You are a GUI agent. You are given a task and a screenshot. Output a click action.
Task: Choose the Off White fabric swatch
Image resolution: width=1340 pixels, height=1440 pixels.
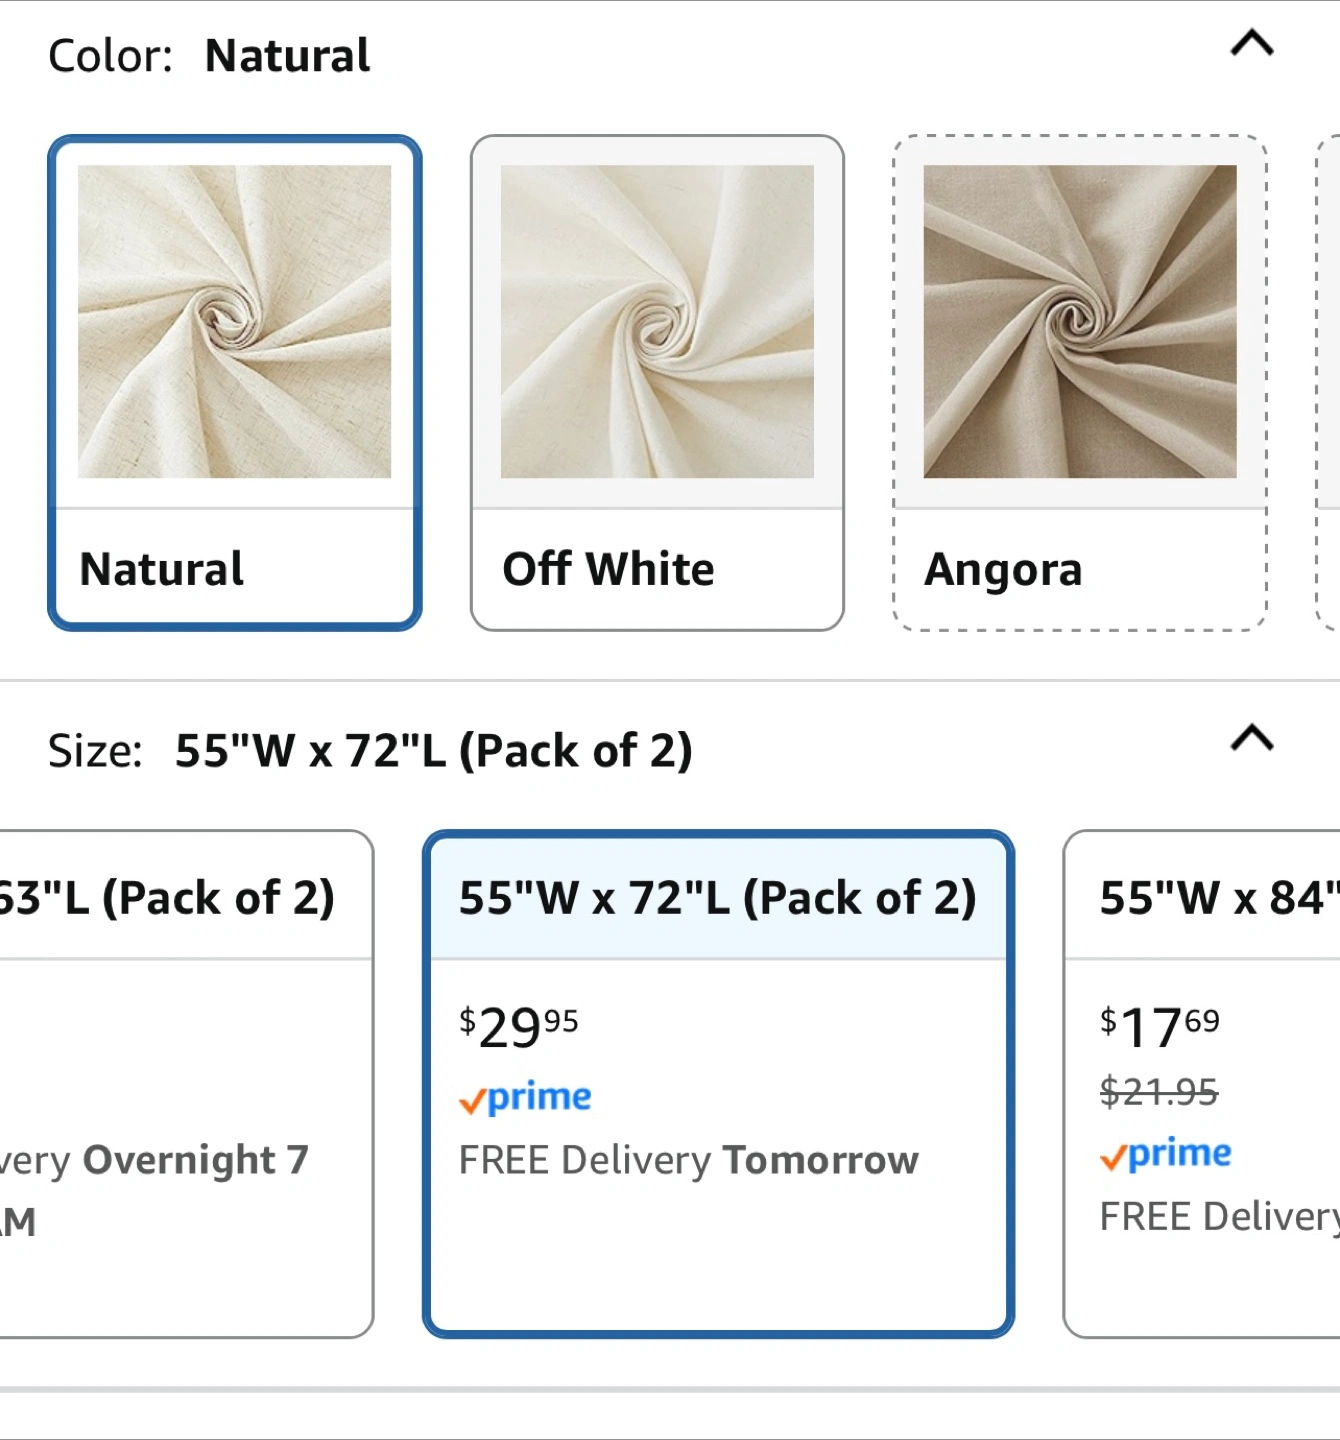(x=657, y=322)
